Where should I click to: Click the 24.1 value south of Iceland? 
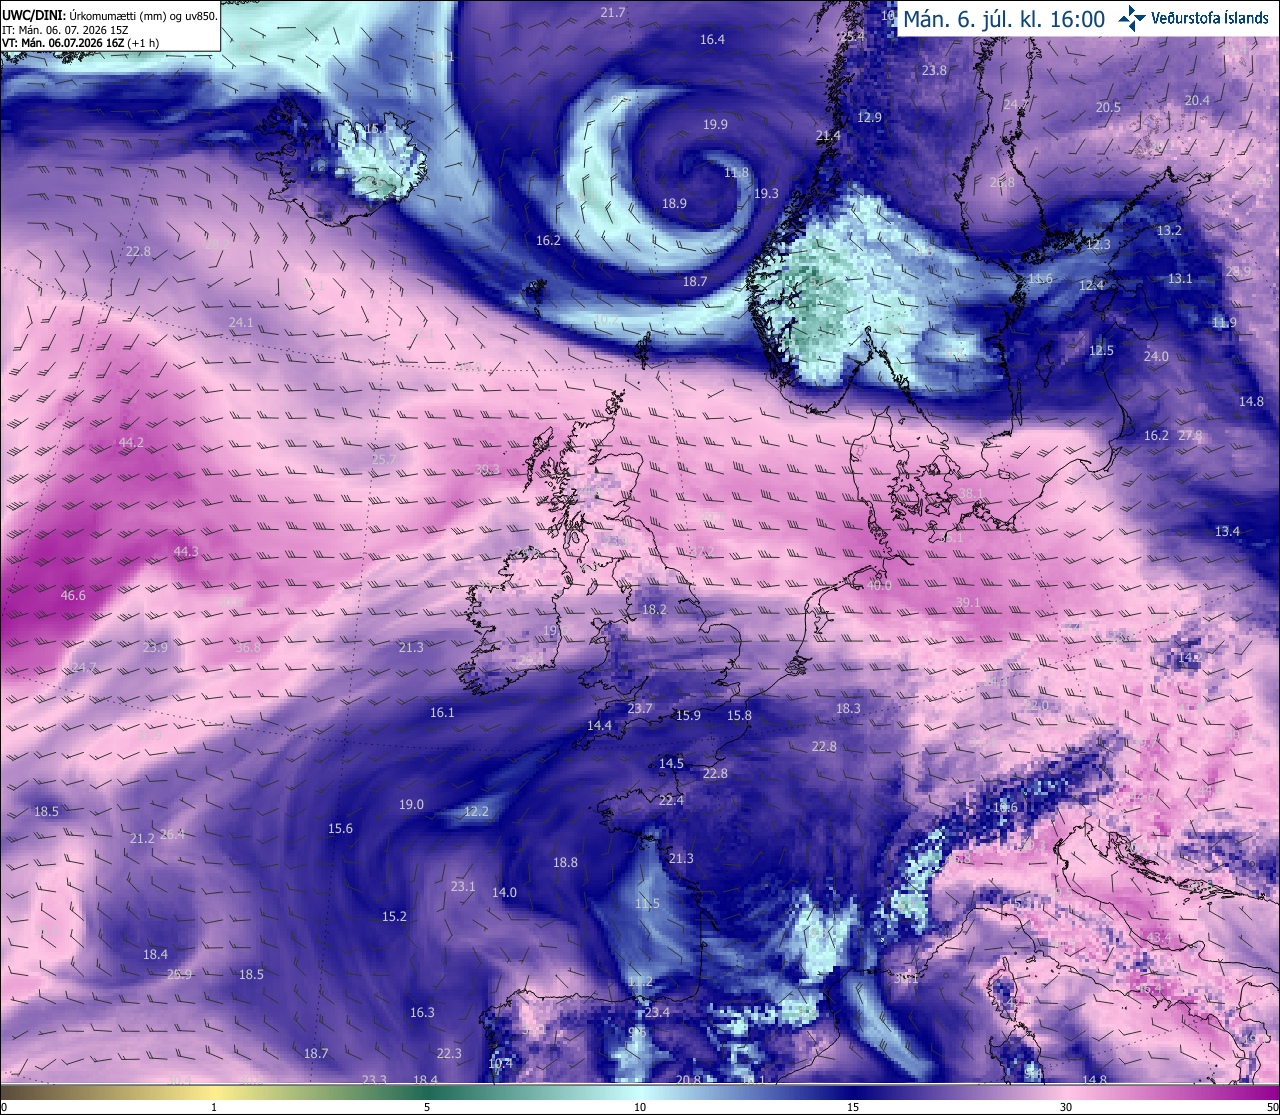(241, 322)
